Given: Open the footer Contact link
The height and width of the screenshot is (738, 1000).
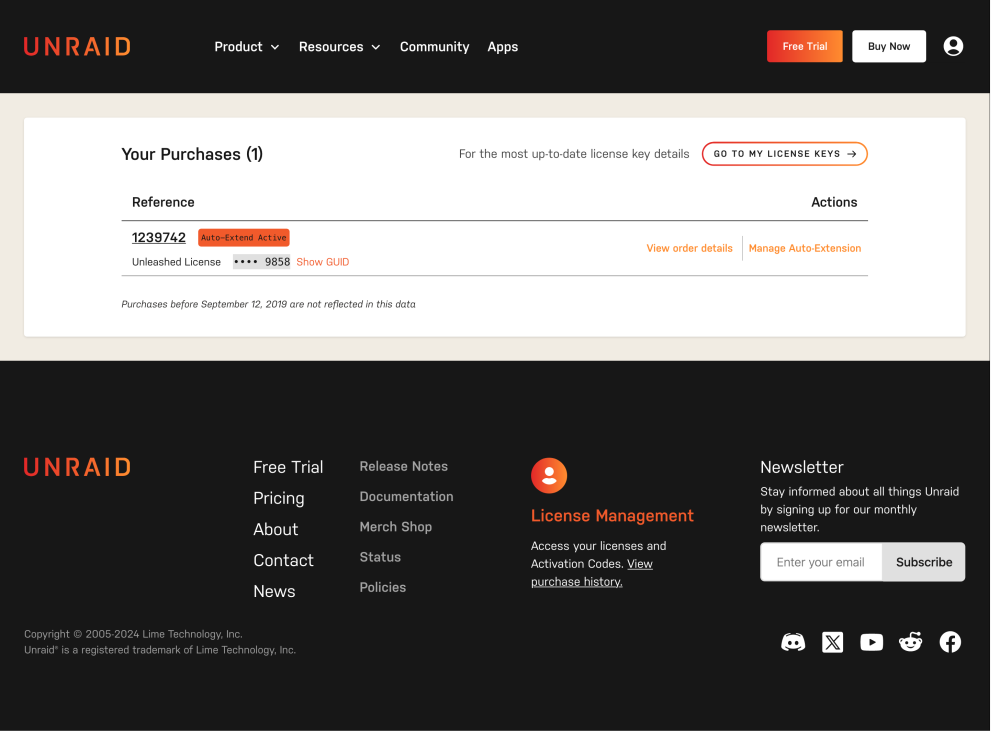Looking at the screenshot, I should (x=283, y=560).
